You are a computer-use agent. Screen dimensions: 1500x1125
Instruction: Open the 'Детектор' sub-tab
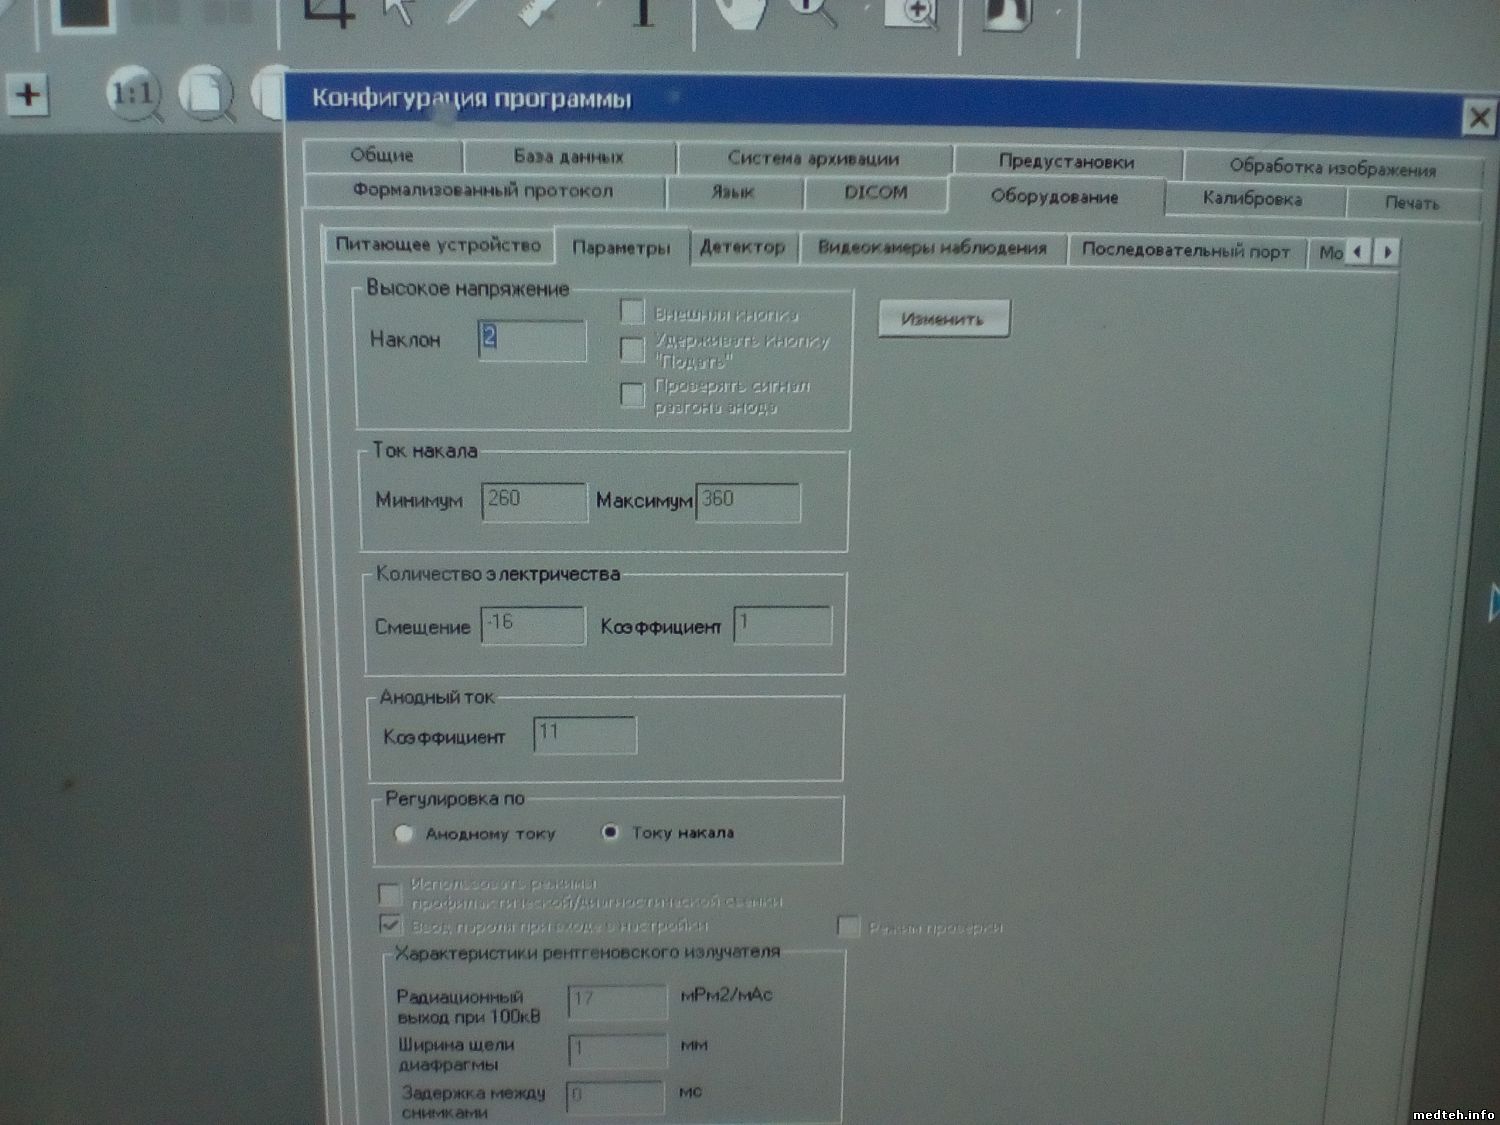coord(742,247)
